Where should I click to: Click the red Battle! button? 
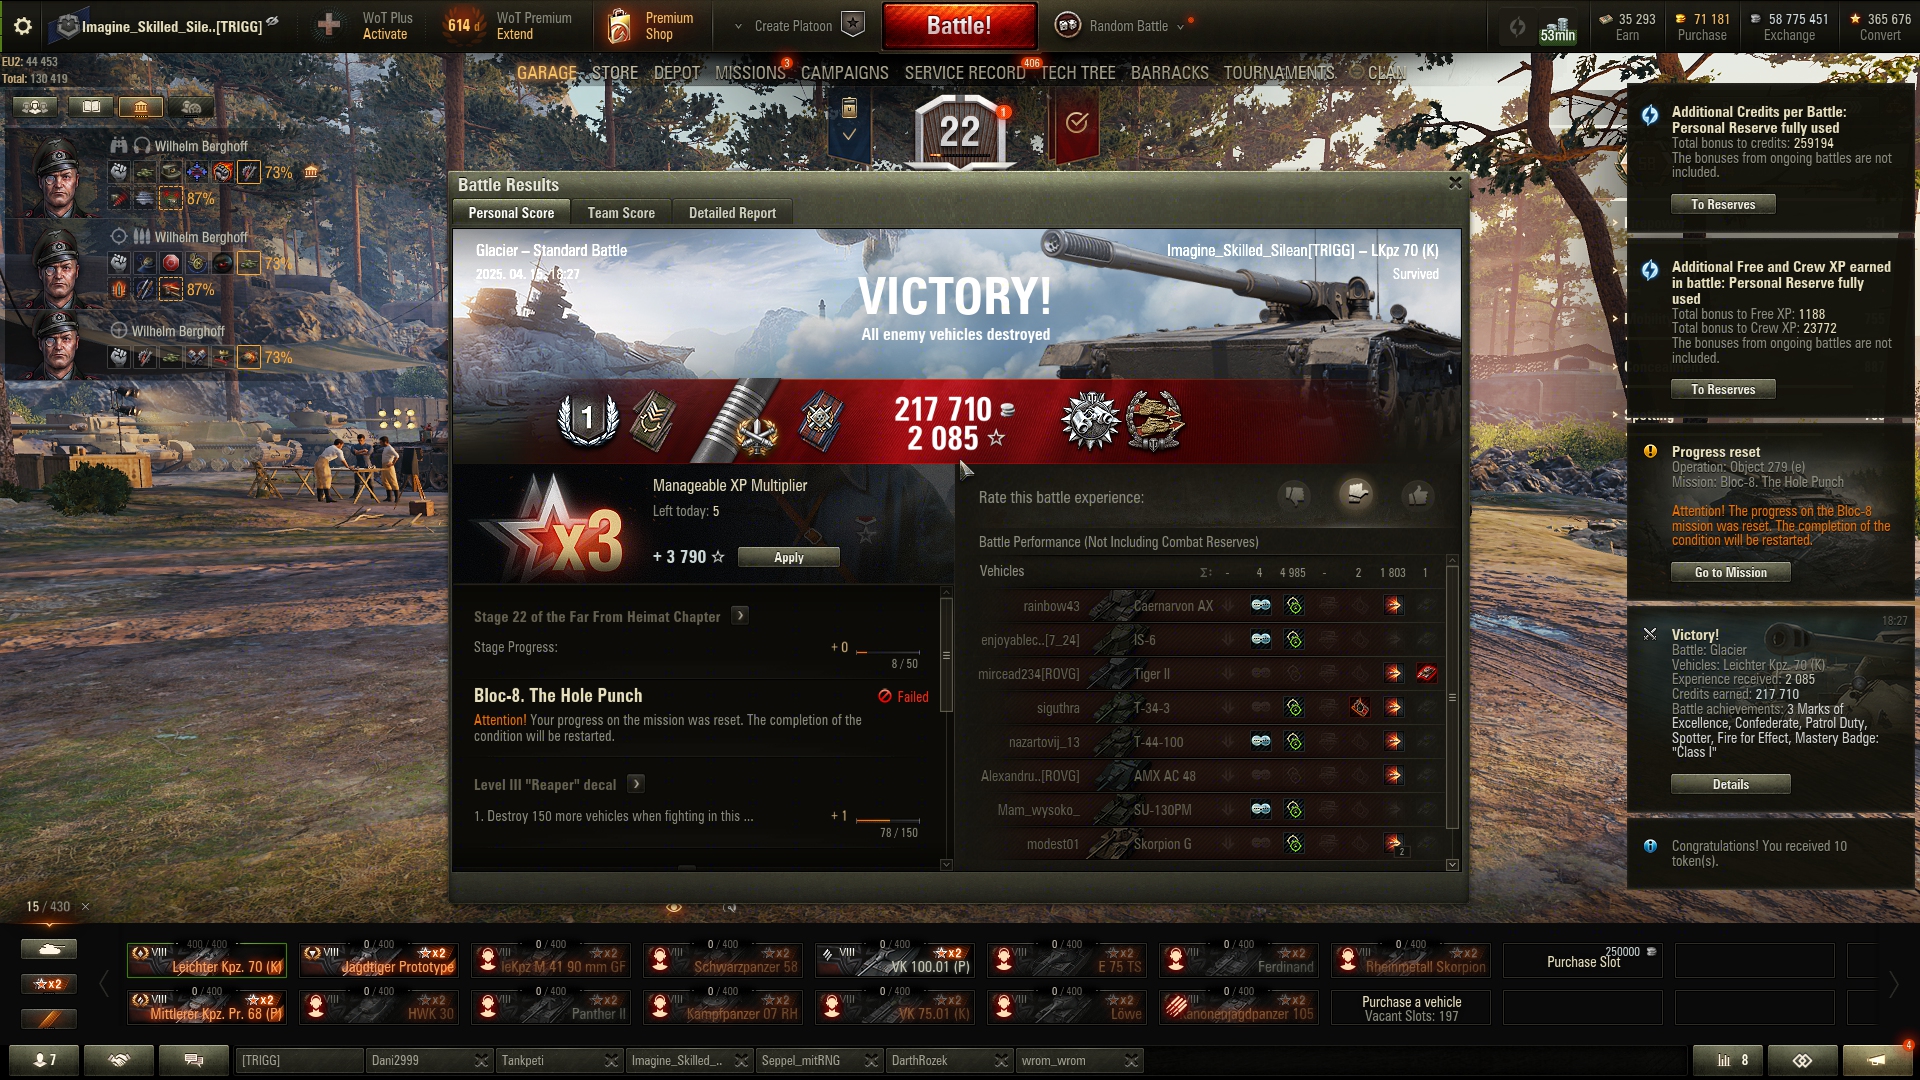click(959, 26)
